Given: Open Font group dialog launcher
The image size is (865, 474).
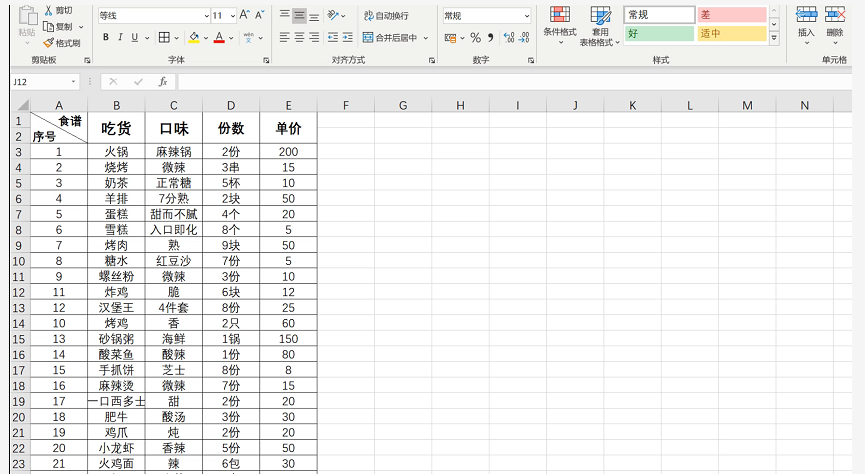Looking at the screenshot, I should [x=266, y=60].
